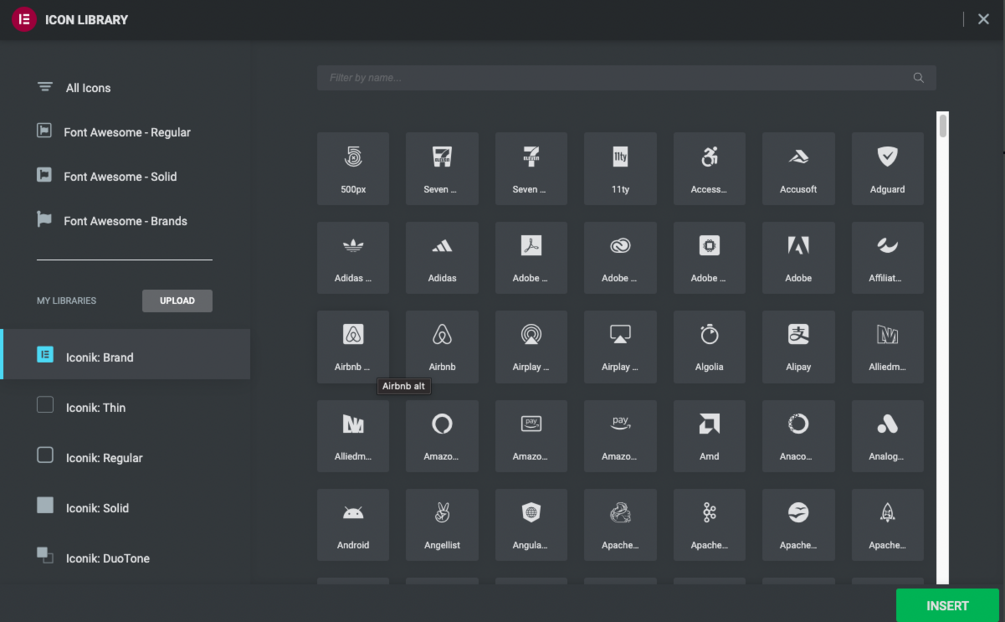This screenshot has width=1005, height=622.
Task: Choose the Adobe icon with square chip symbol
Action: point(709,258)
